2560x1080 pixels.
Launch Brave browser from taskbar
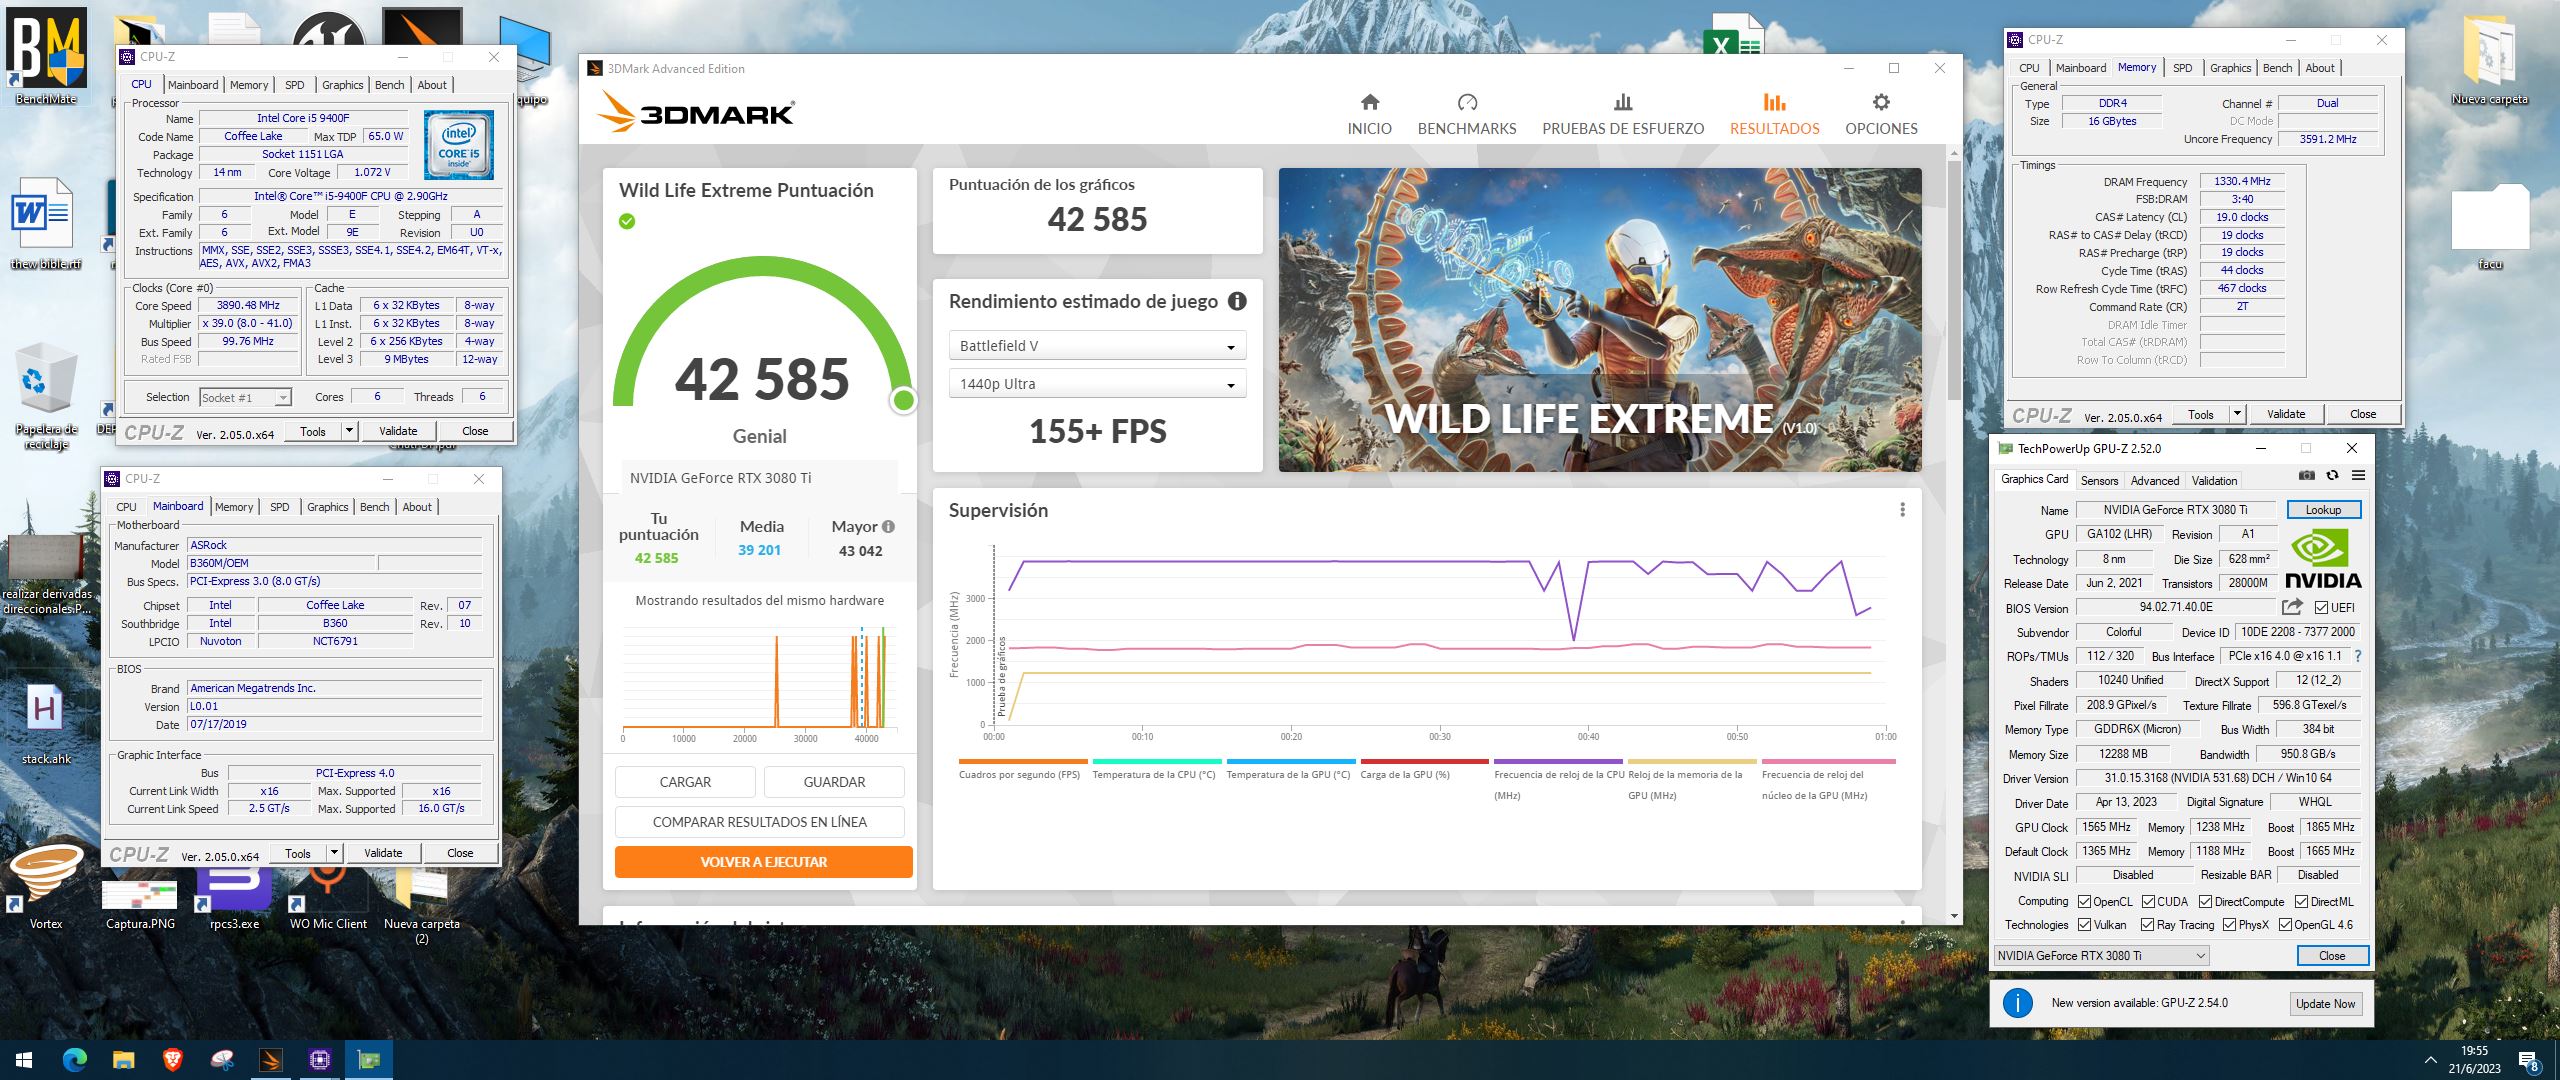click(173, 1060)
